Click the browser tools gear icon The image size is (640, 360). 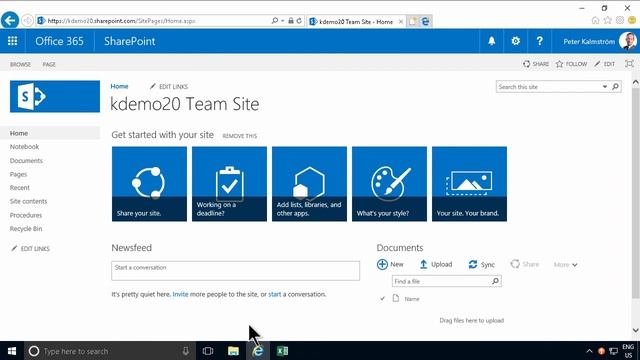tap(620, 20)
